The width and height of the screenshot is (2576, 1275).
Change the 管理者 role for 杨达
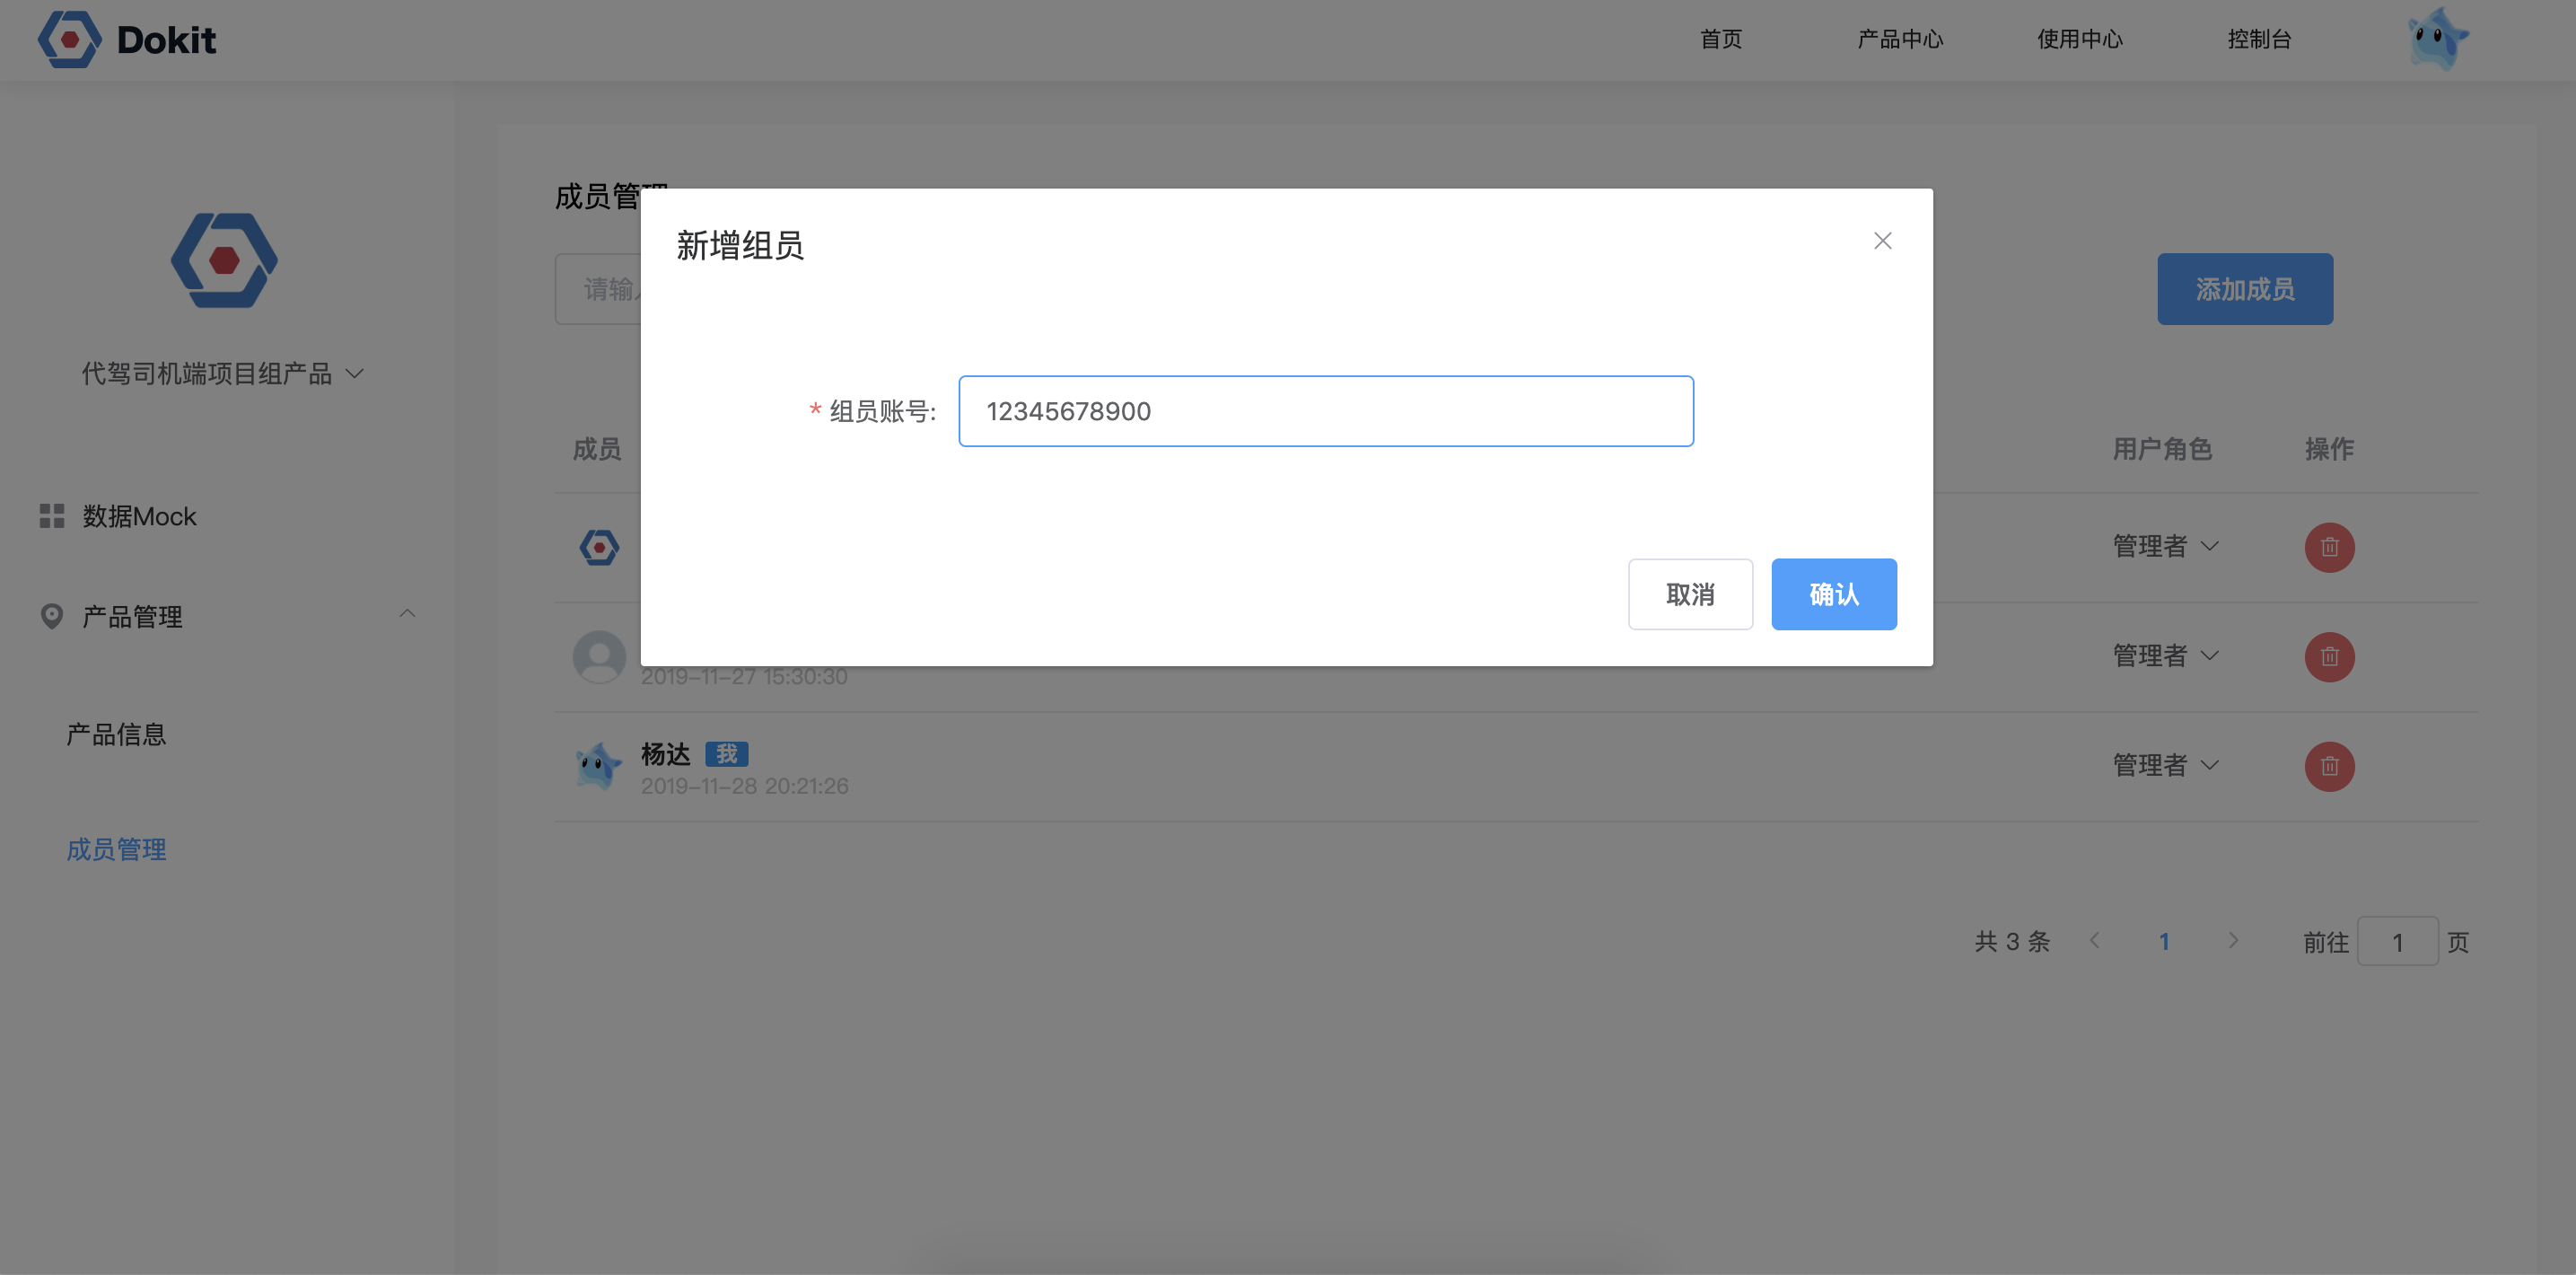coord(2166,765)
